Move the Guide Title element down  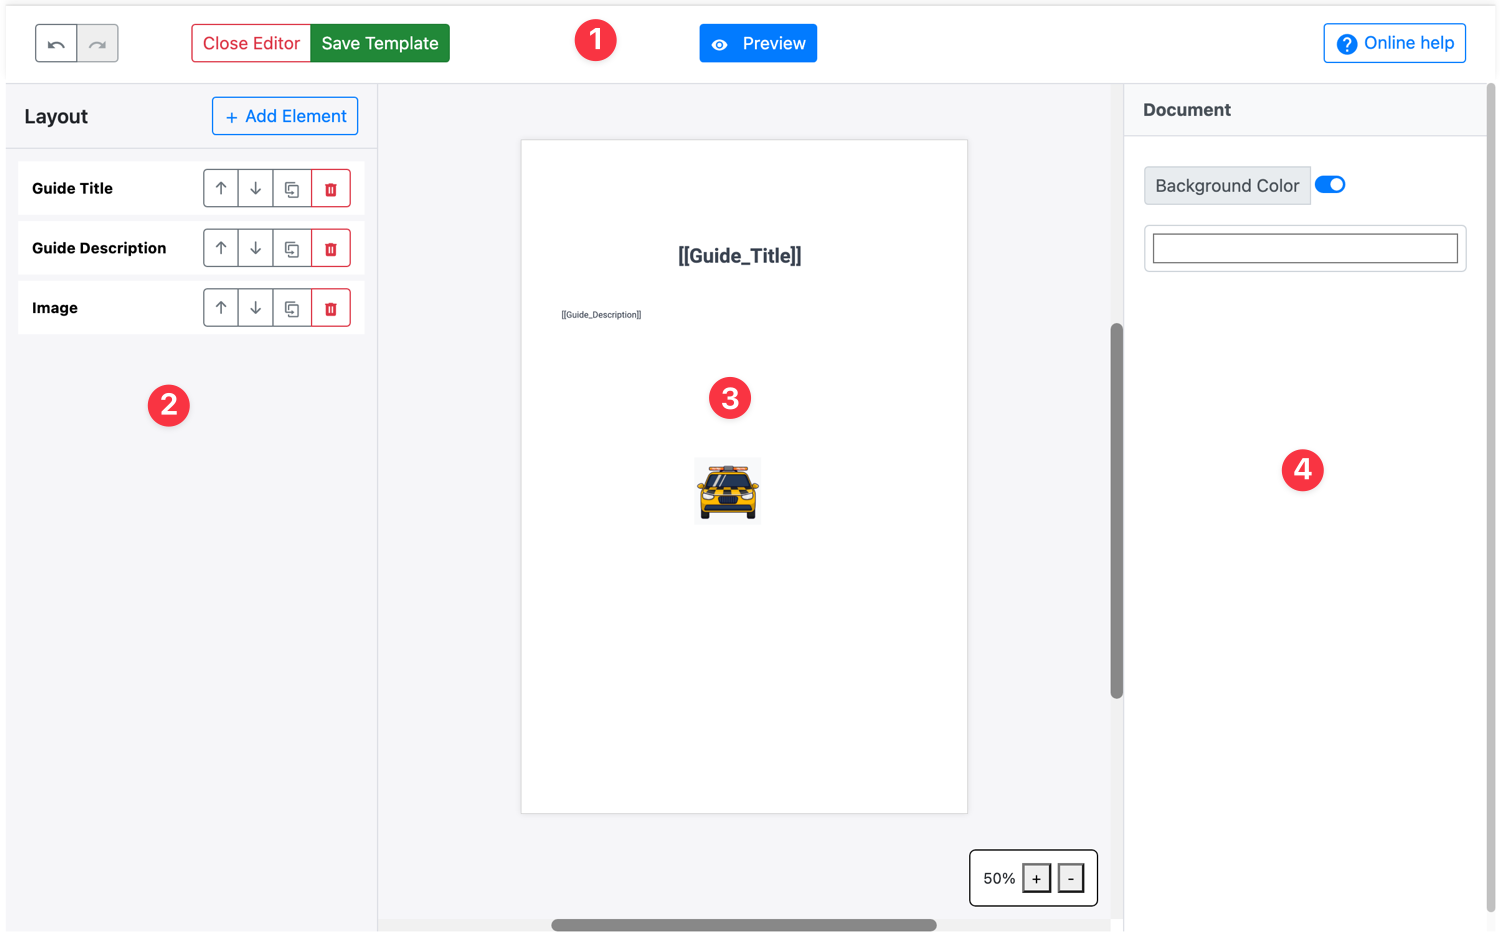pos(256,188)
